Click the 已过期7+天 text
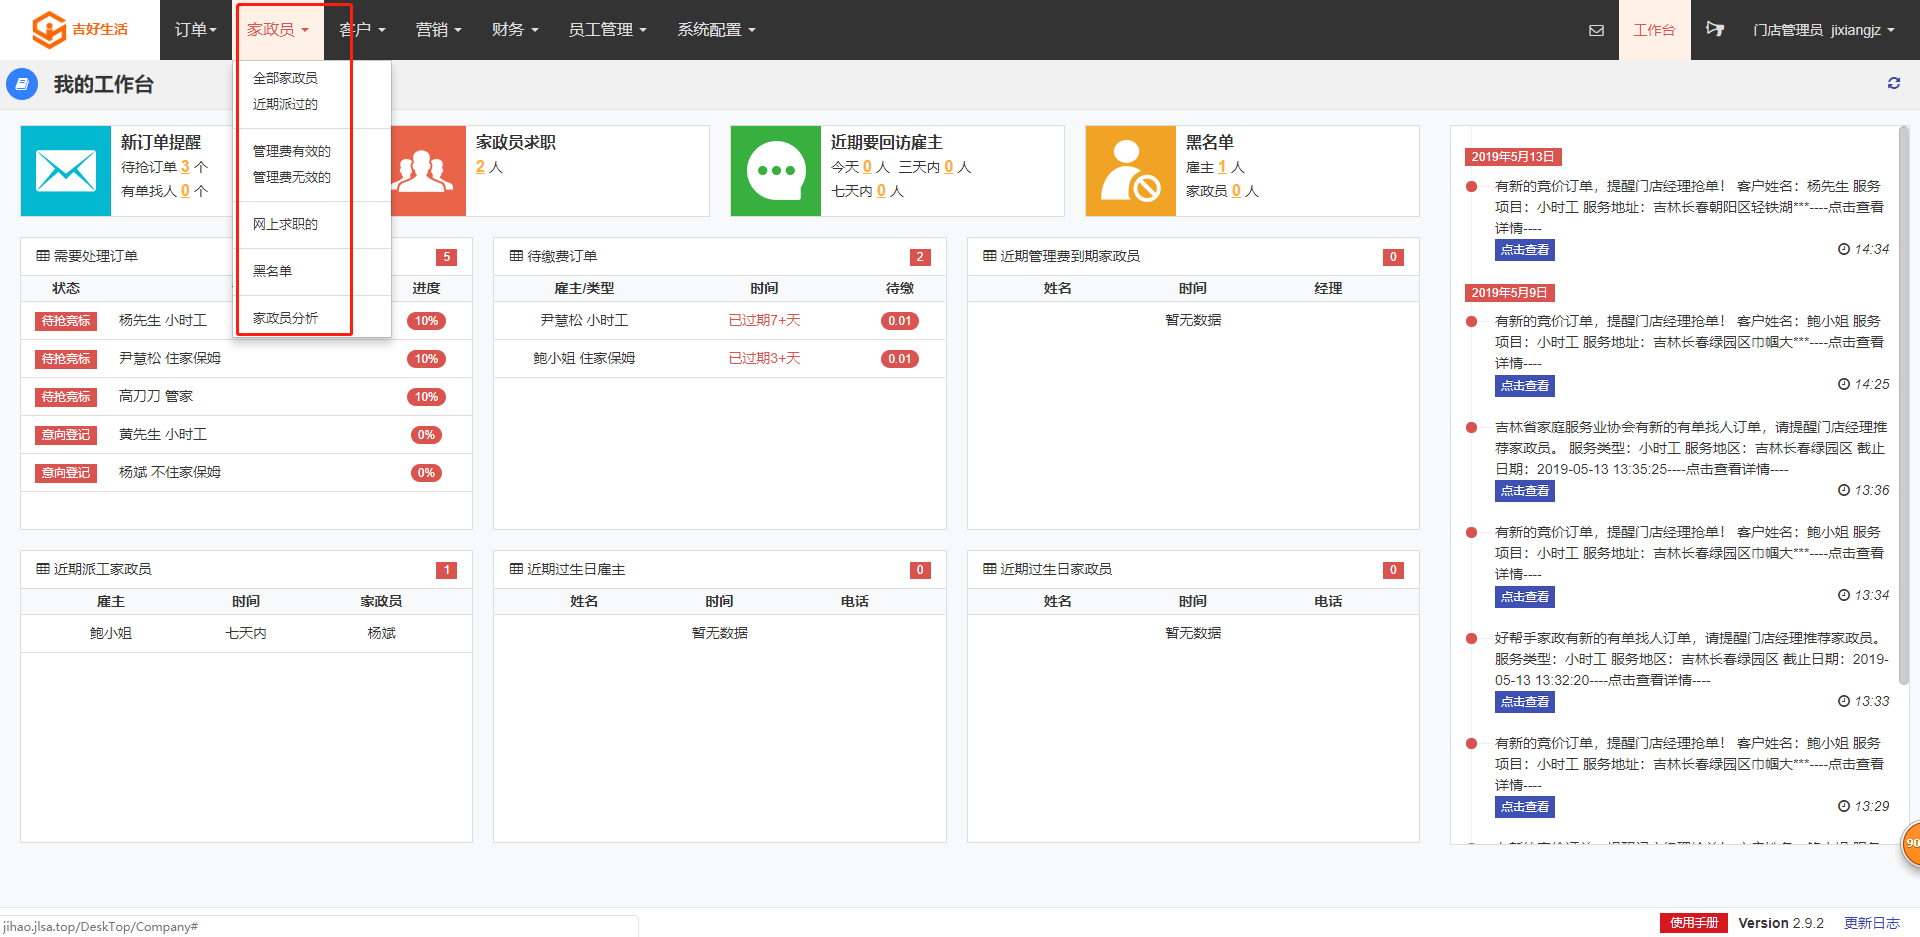This screenshot has height=937, width=1920. click(764, 320)
